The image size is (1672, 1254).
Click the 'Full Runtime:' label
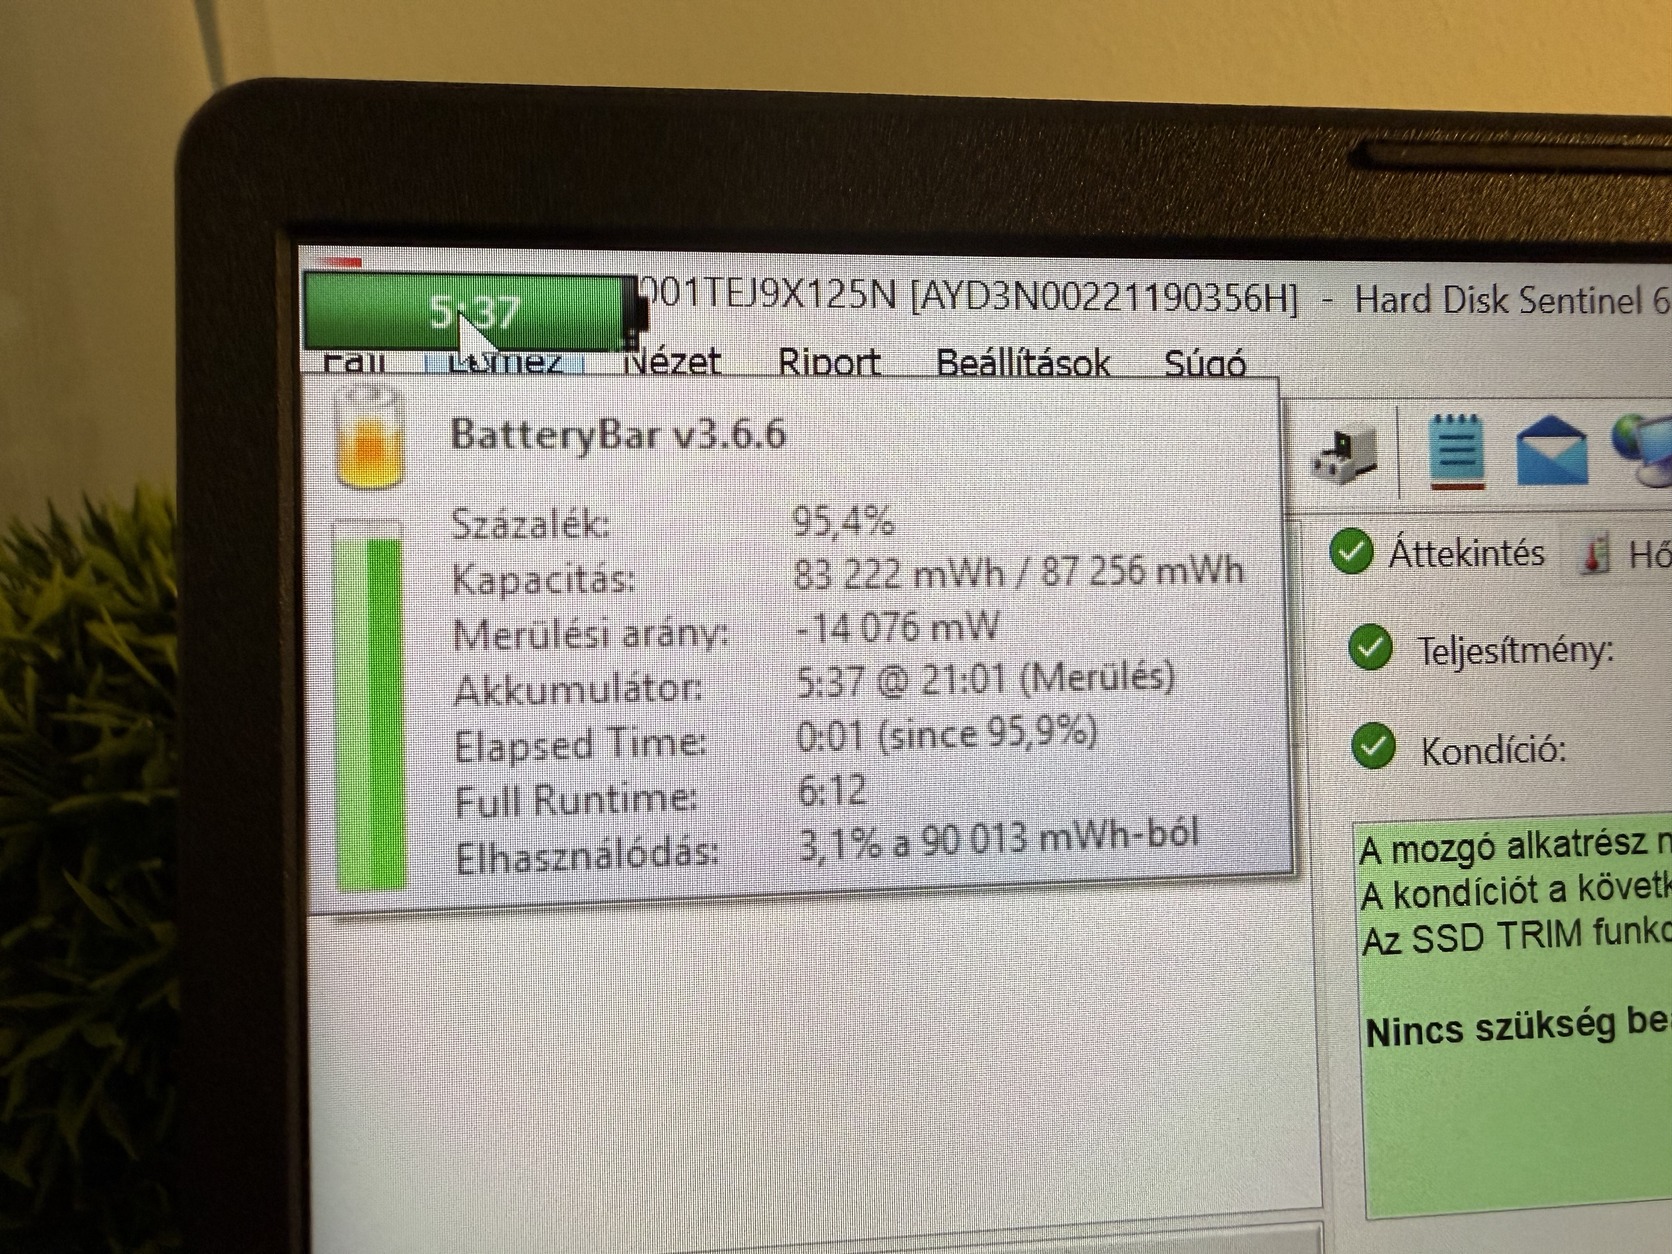point(575,799)
